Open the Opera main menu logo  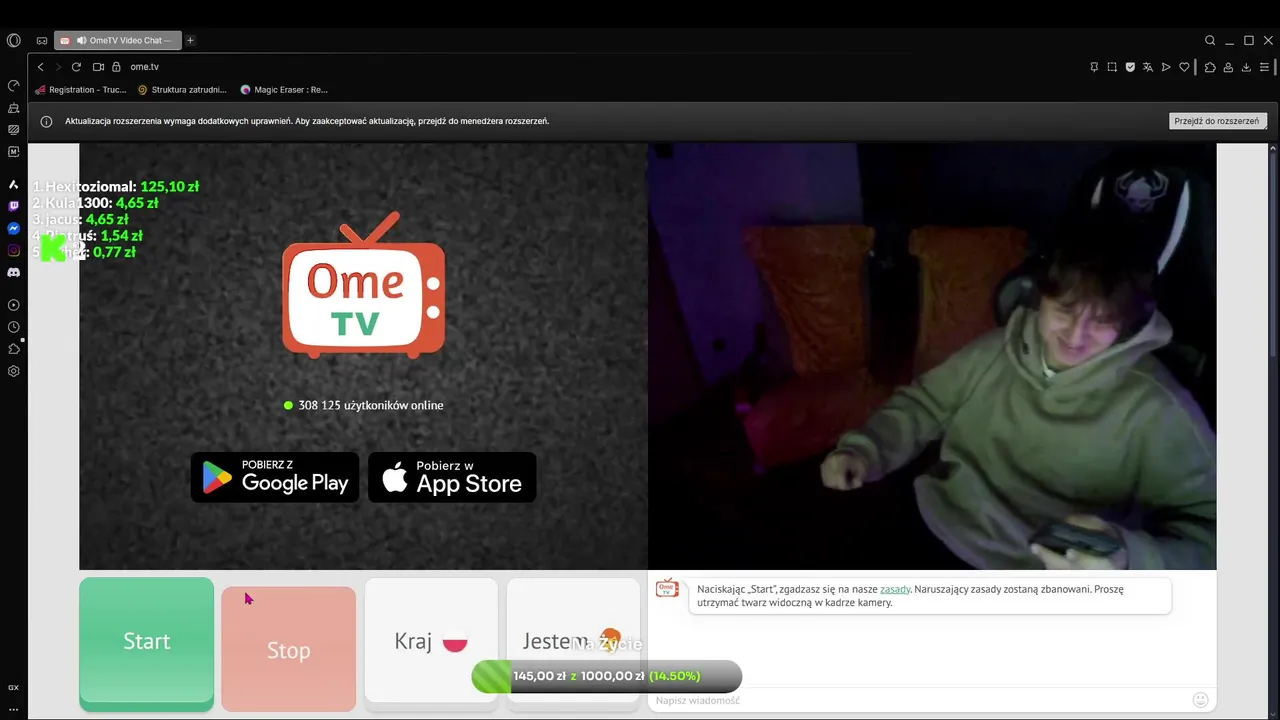(13, 41)
